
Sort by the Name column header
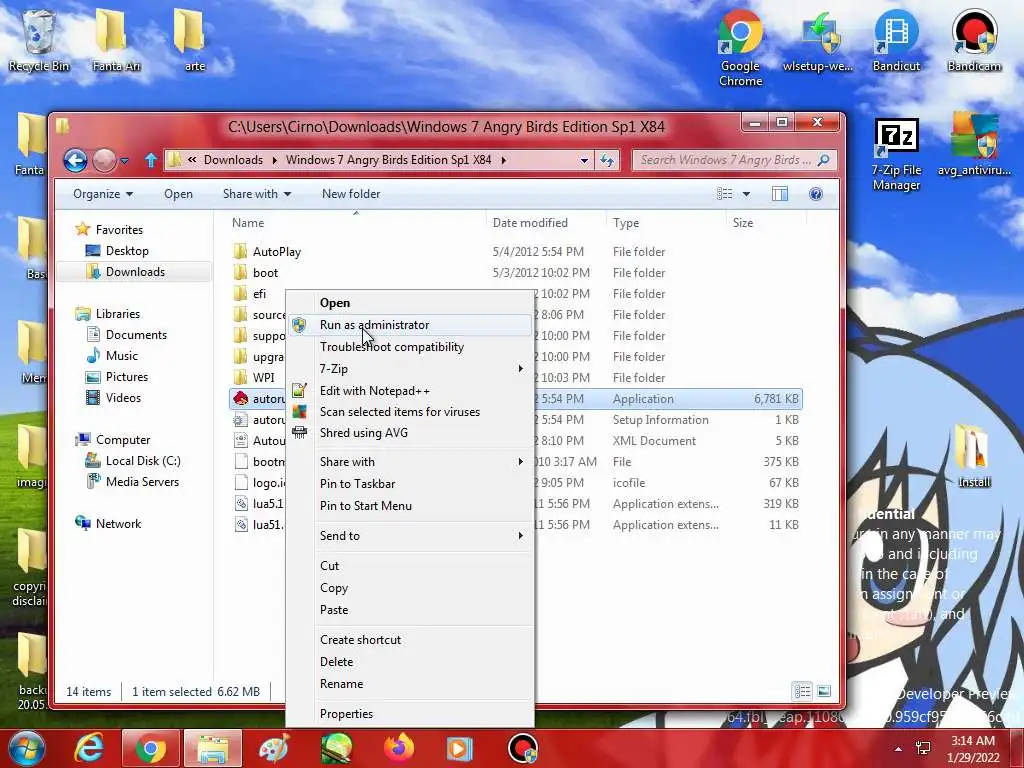point(354,223)
